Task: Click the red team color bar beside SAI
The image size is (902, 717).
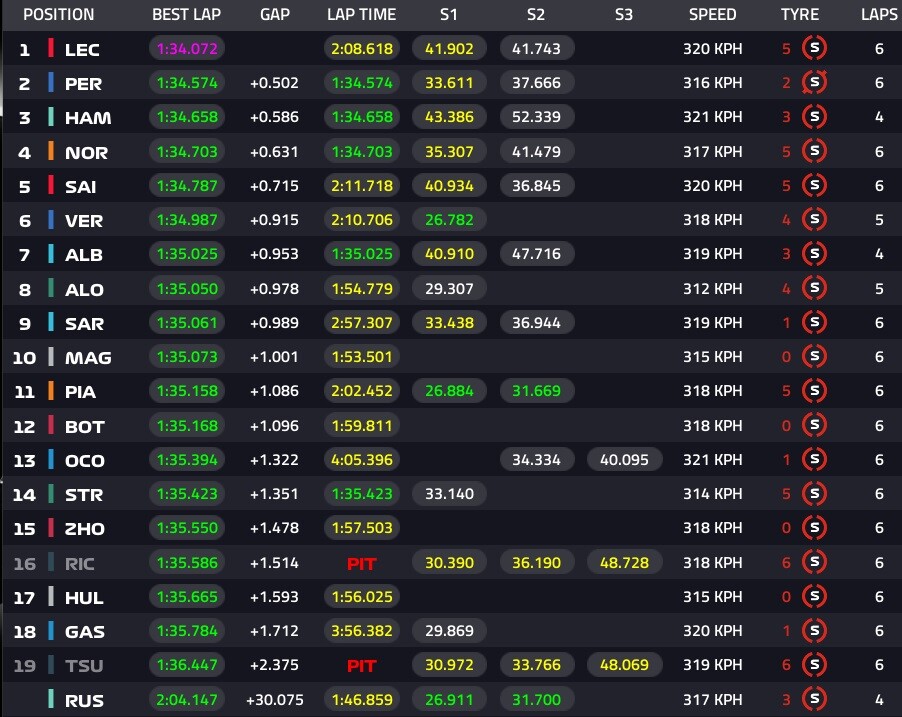Action: coord(51,185)
